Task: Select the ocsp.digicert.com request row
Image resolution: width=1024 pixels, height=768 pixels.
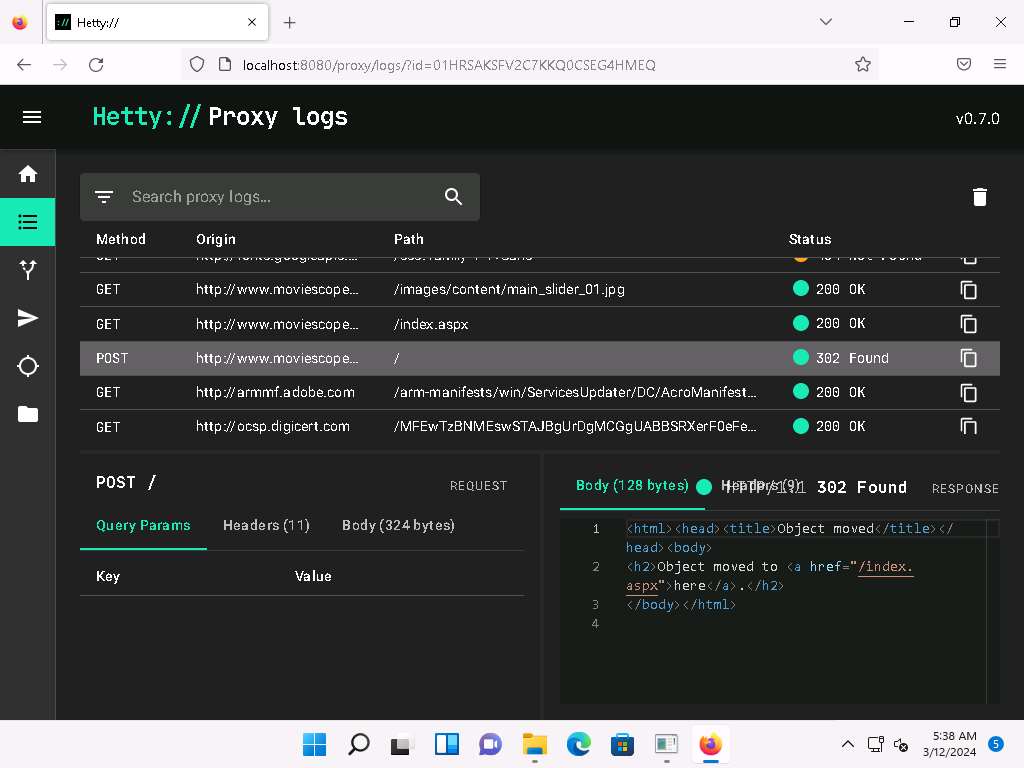Action: 510,427
